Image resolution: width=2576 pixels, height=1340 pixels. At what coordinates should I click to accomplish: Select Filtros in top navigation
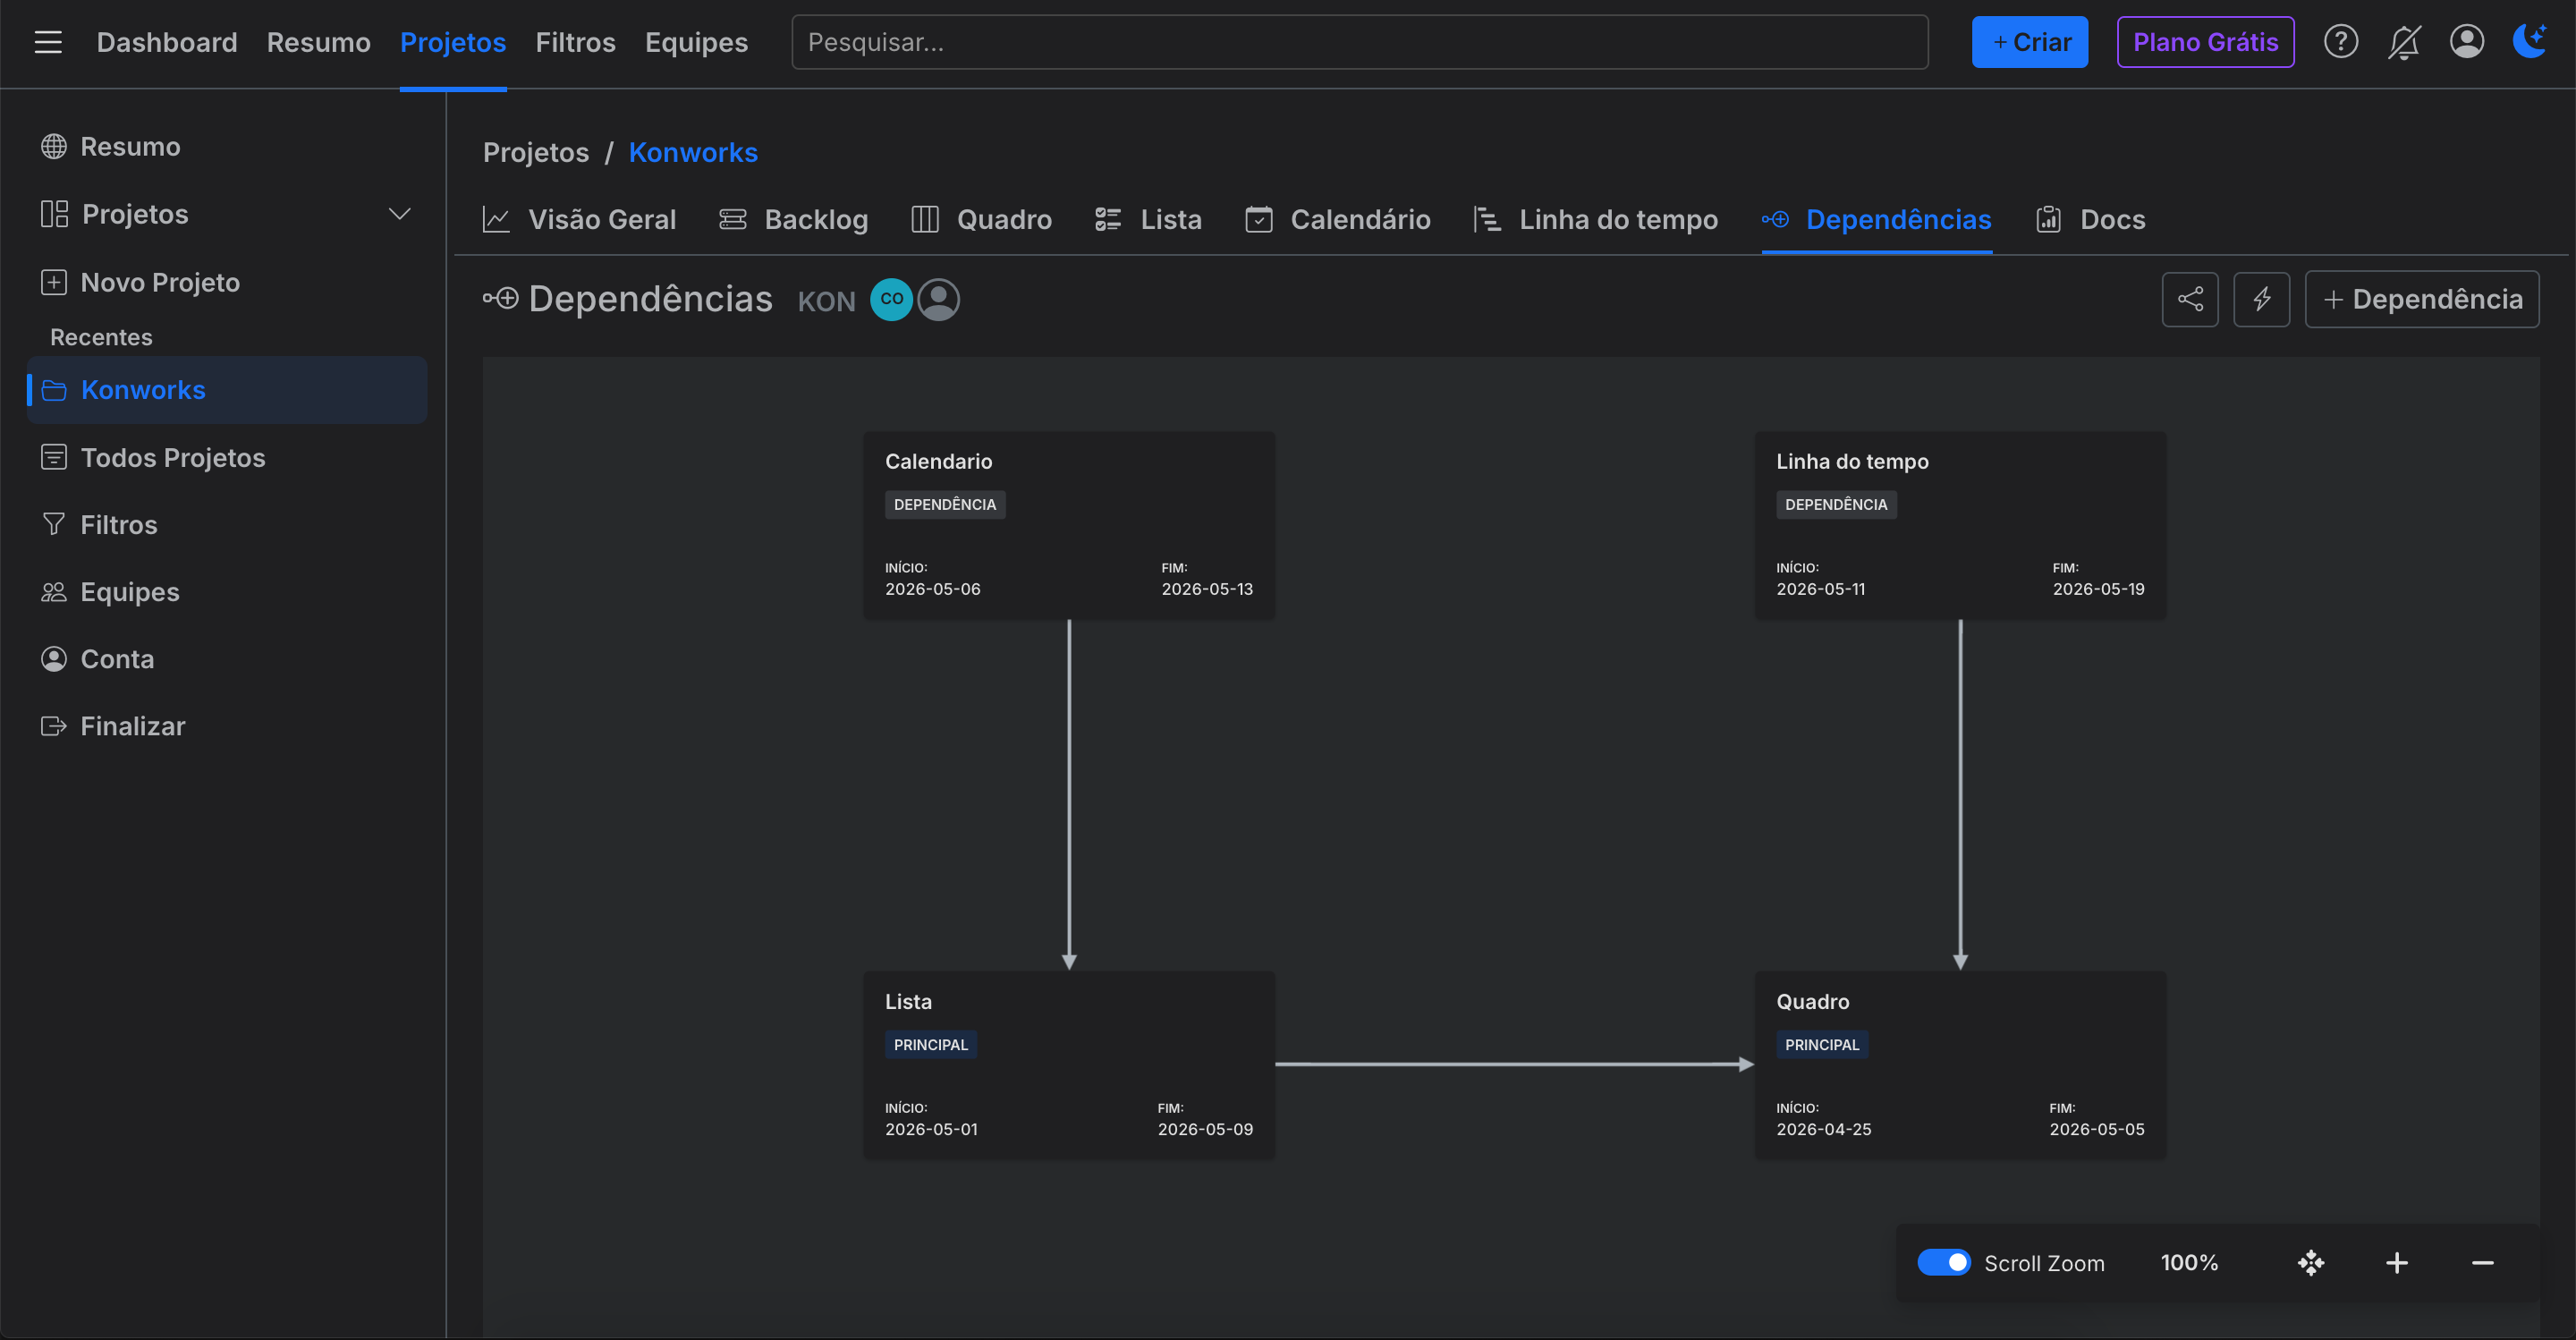pos(575,42)
